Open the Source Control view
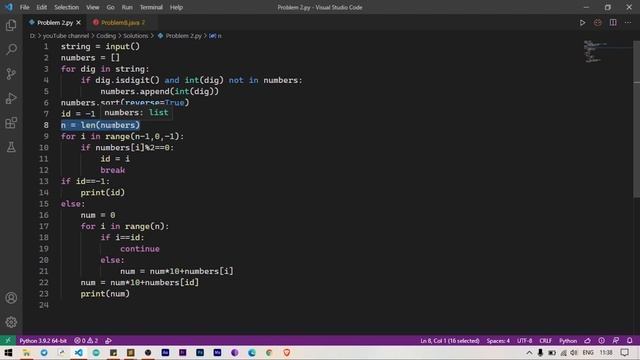 (11, 74)
